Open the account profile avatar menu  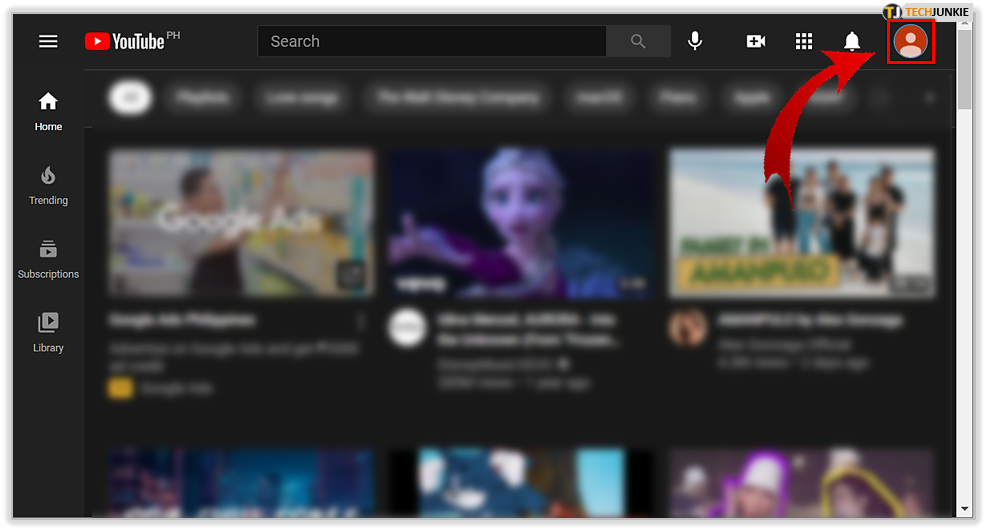point(910,42)
